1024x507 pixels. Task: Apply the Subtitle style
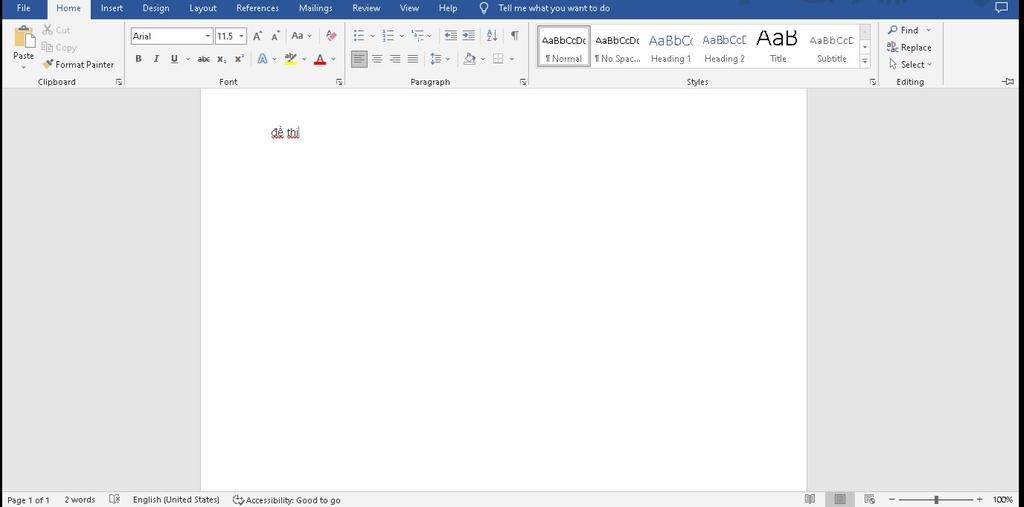coord(831,46)
